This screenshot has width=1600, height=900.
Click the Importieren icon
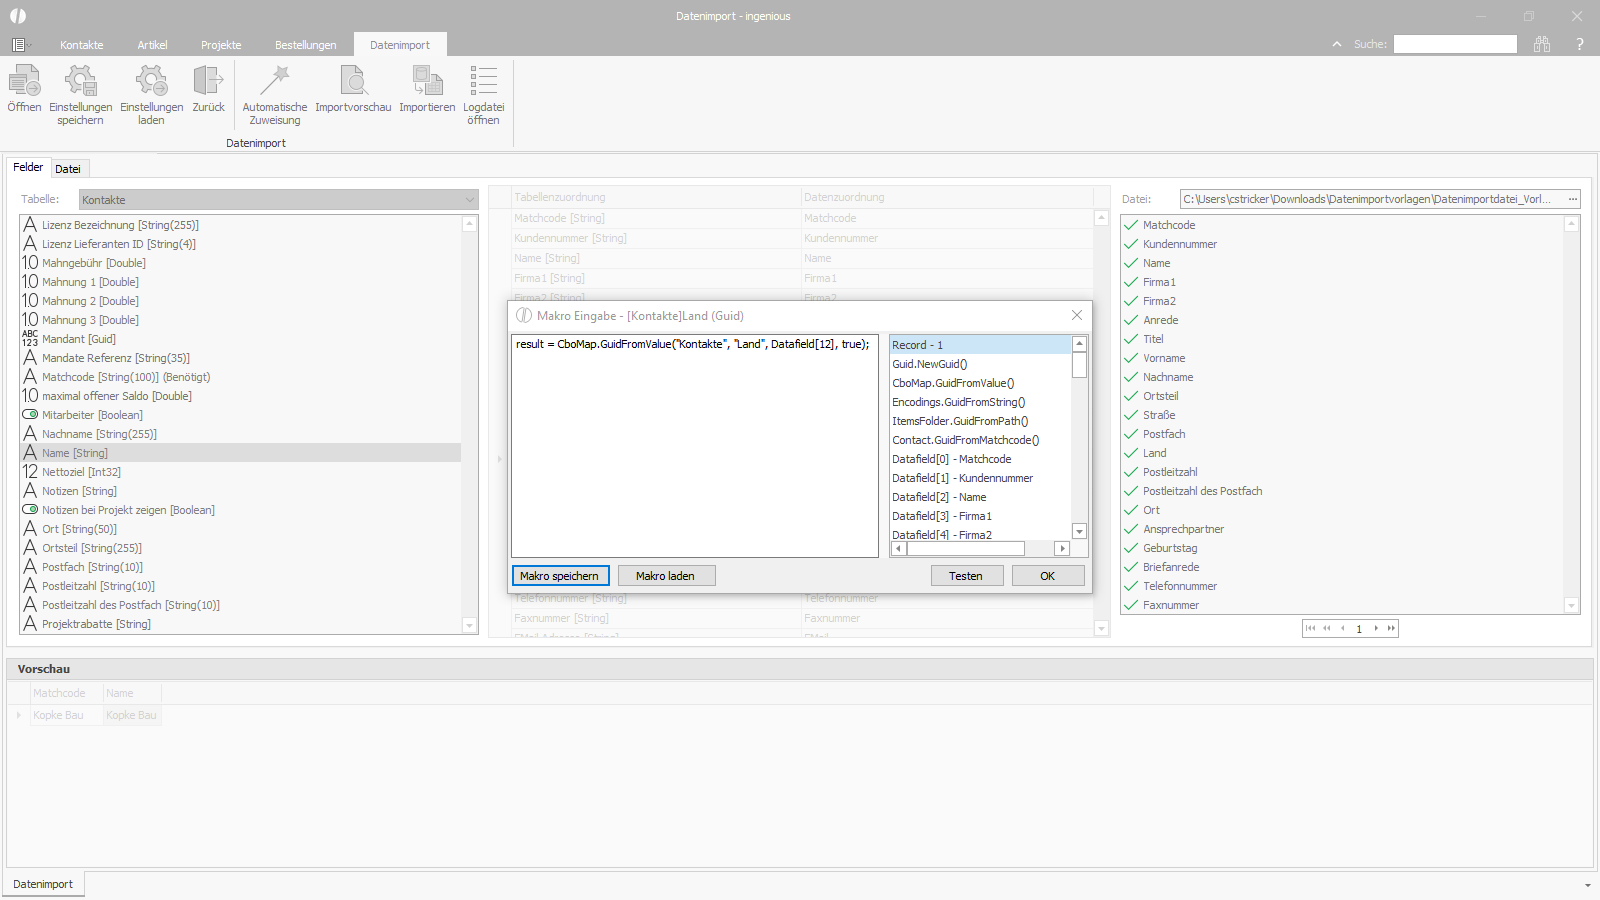pyautogui.click(x=427, y=82)
